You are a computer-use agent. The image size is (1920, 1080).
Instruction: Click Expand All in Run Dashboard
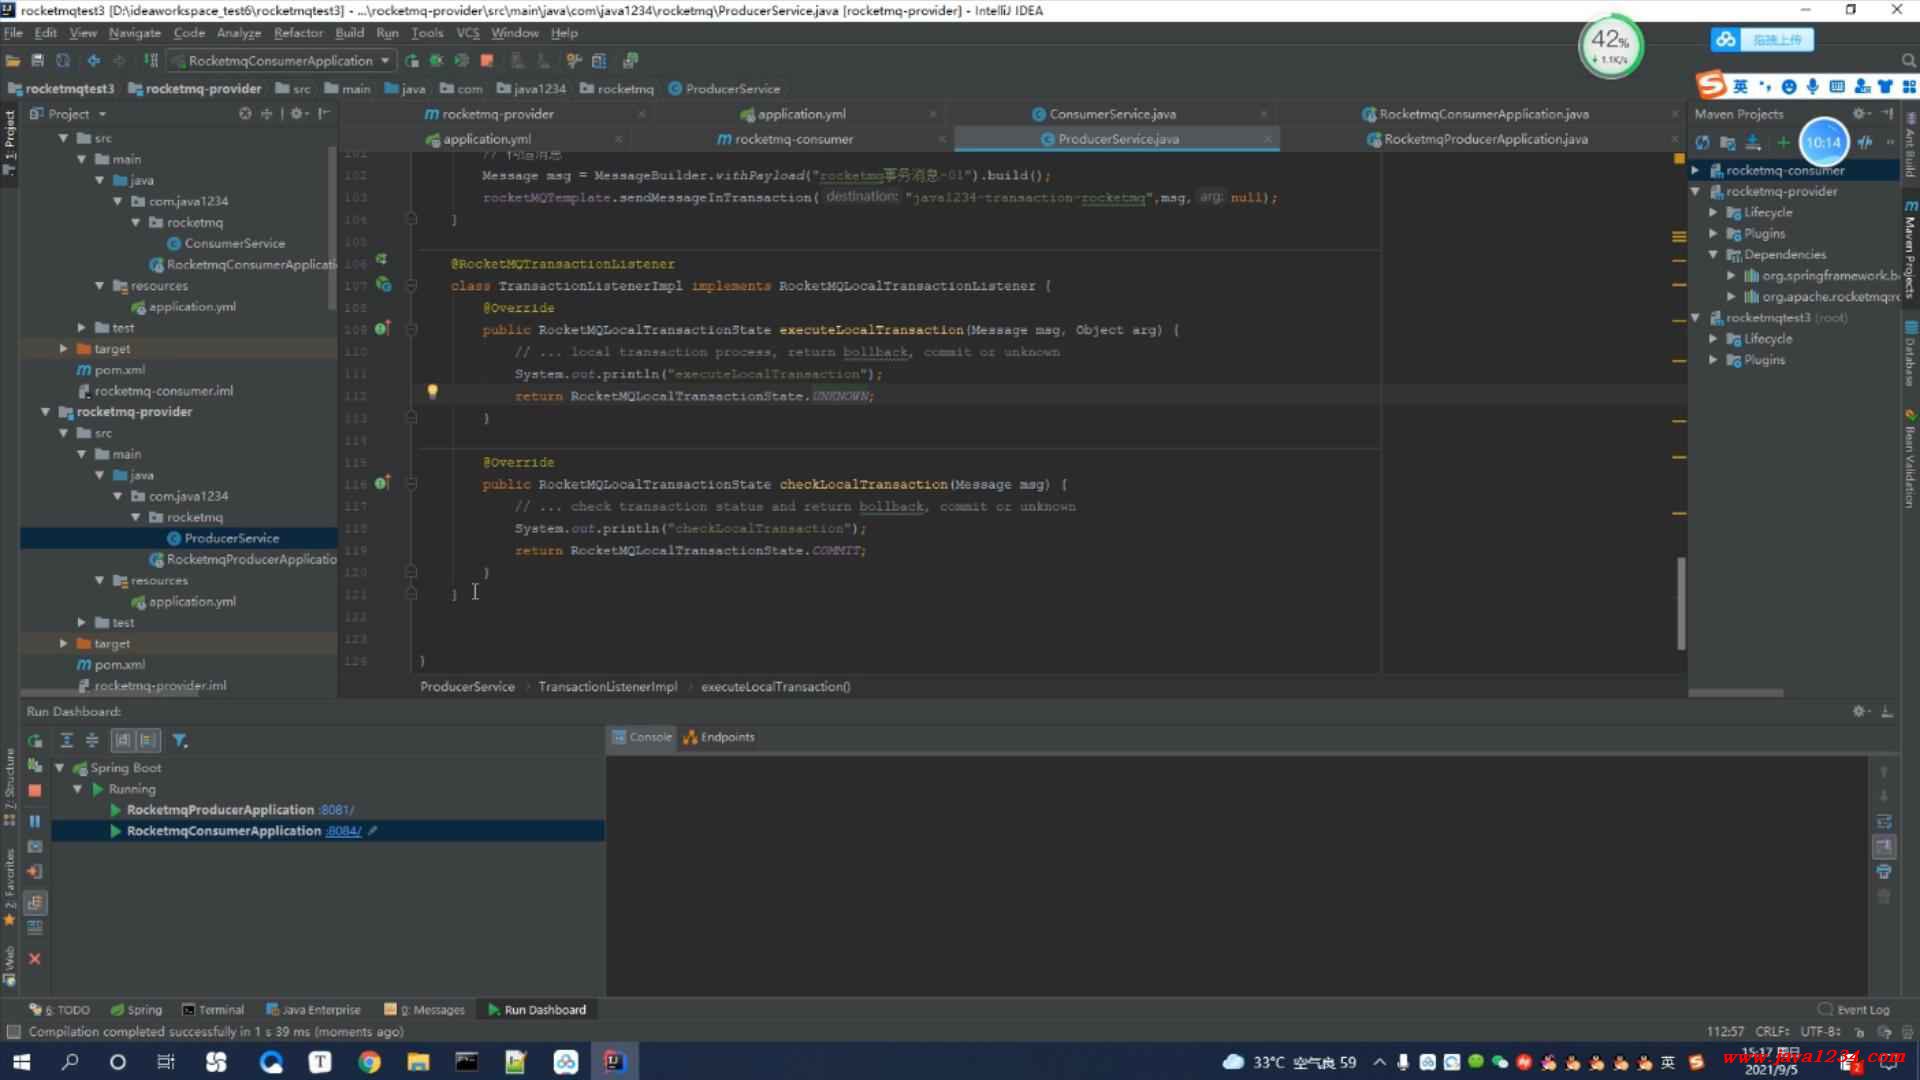(66, 741)
